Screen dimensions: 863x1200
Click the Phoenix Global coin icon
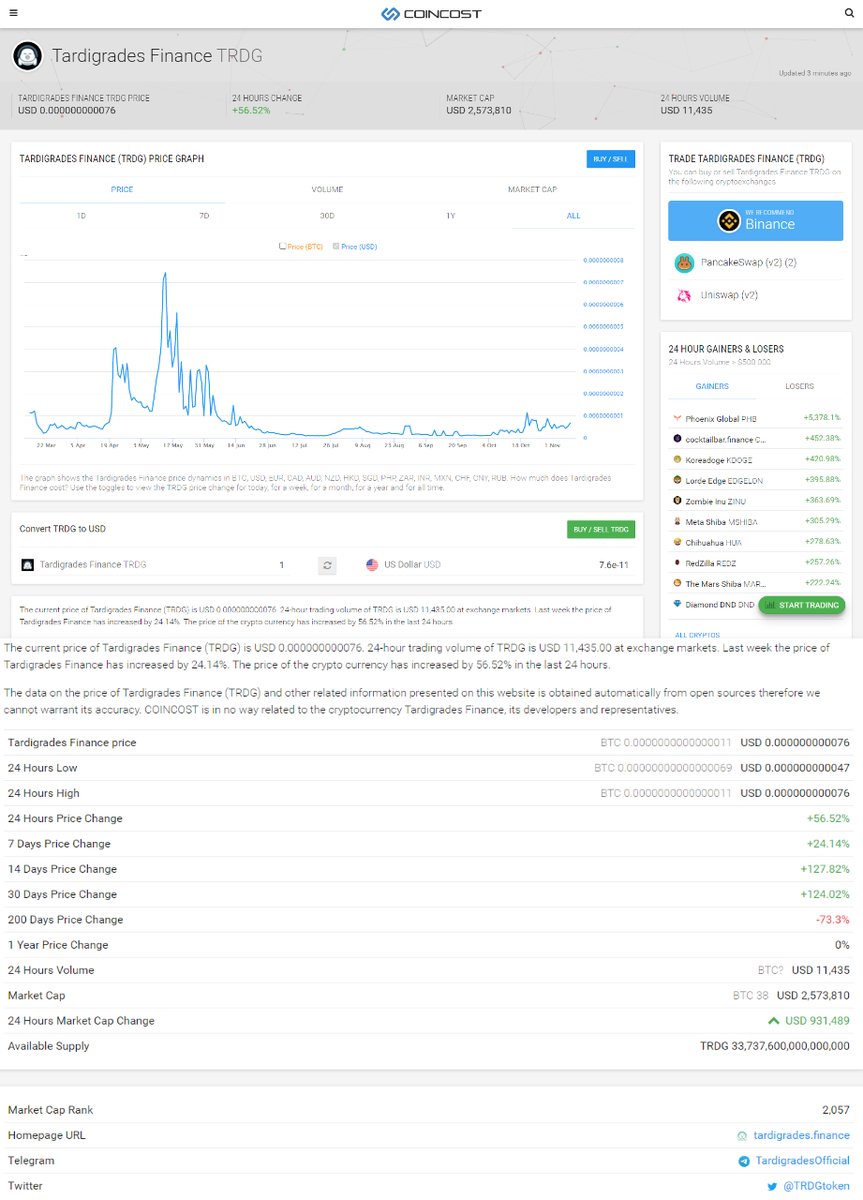click(x=677, y=418)
